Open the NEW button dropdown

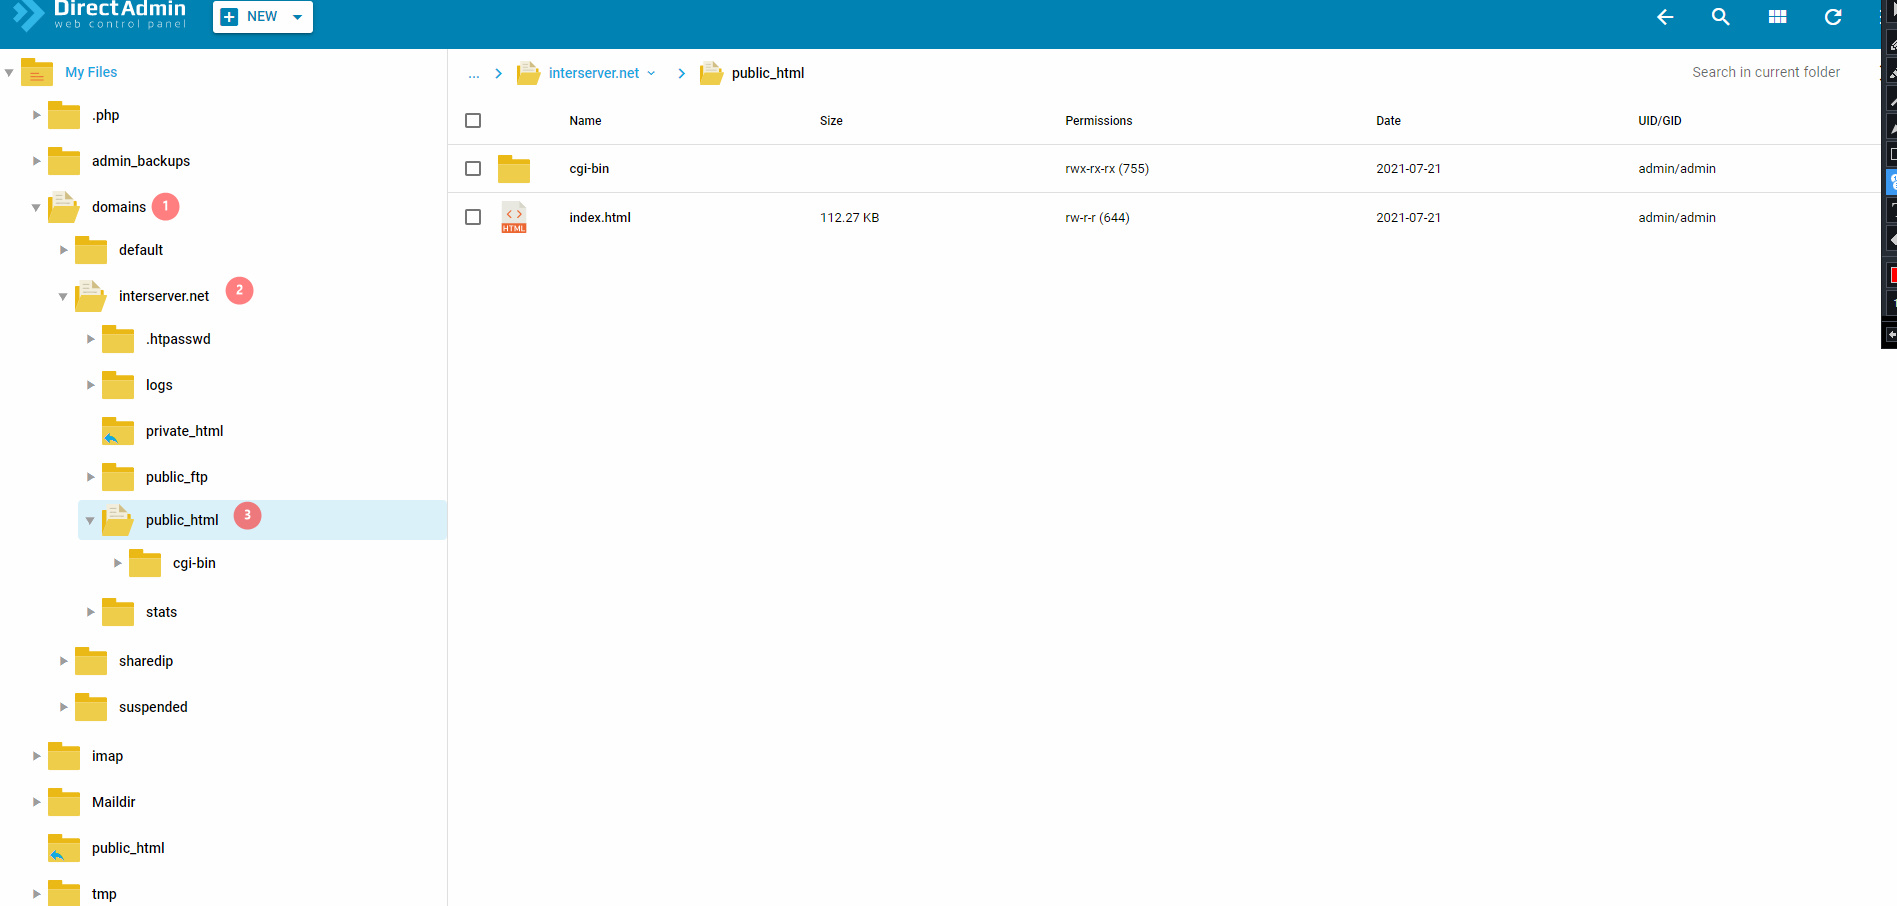coord(298,17)
